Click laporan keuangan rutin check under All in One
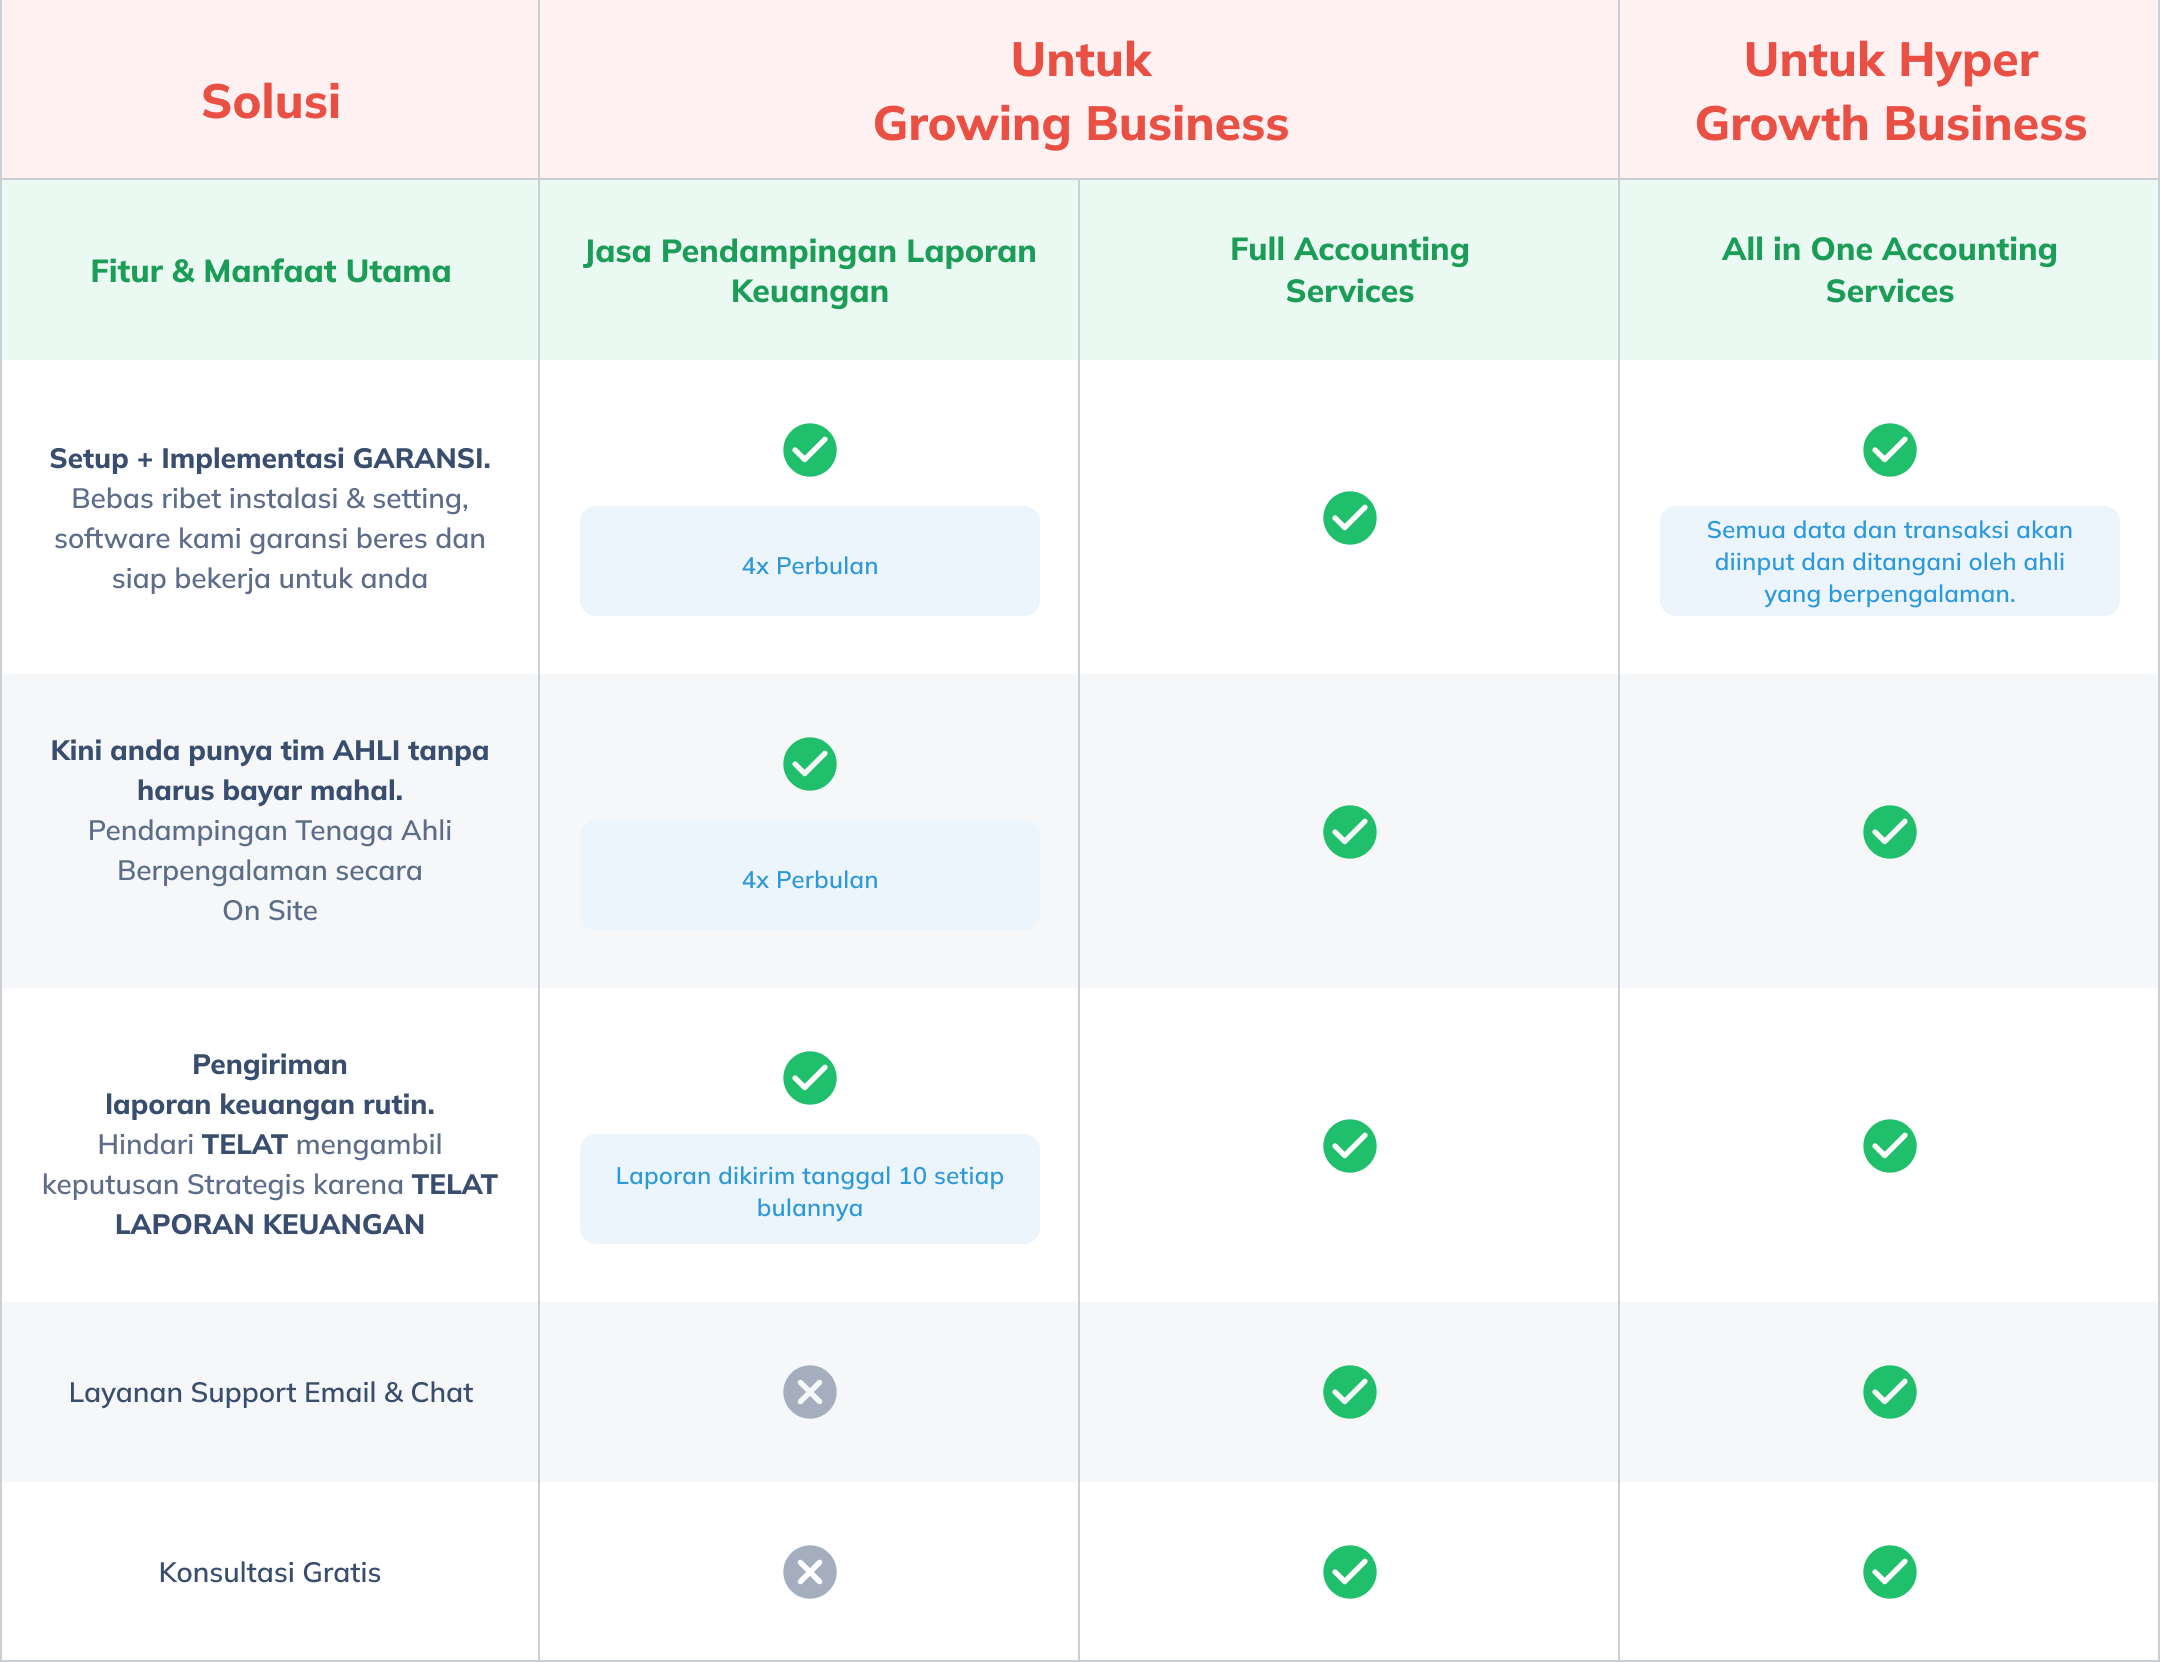This screenshot has width=2160, height=1662. coord(1889,1146)
